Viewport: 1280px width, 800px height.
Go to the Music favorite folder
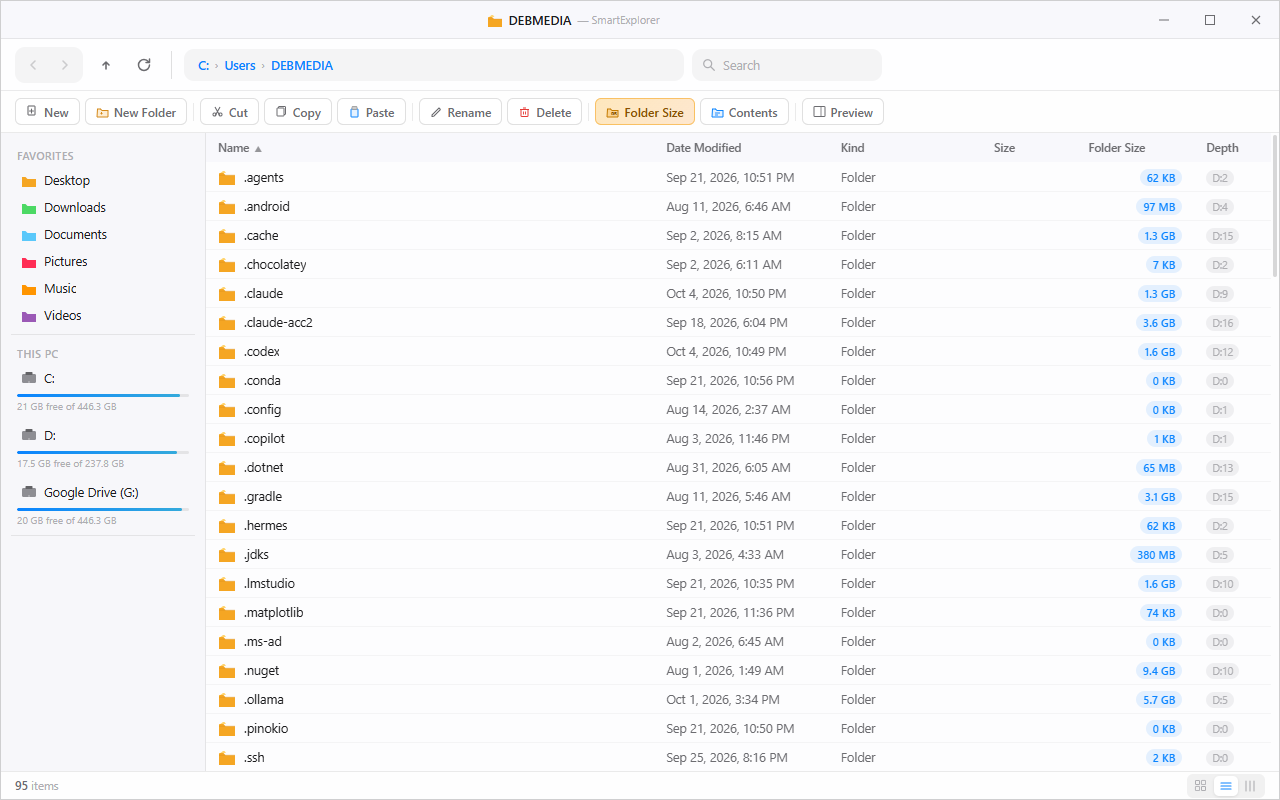[x=103, y=289]
